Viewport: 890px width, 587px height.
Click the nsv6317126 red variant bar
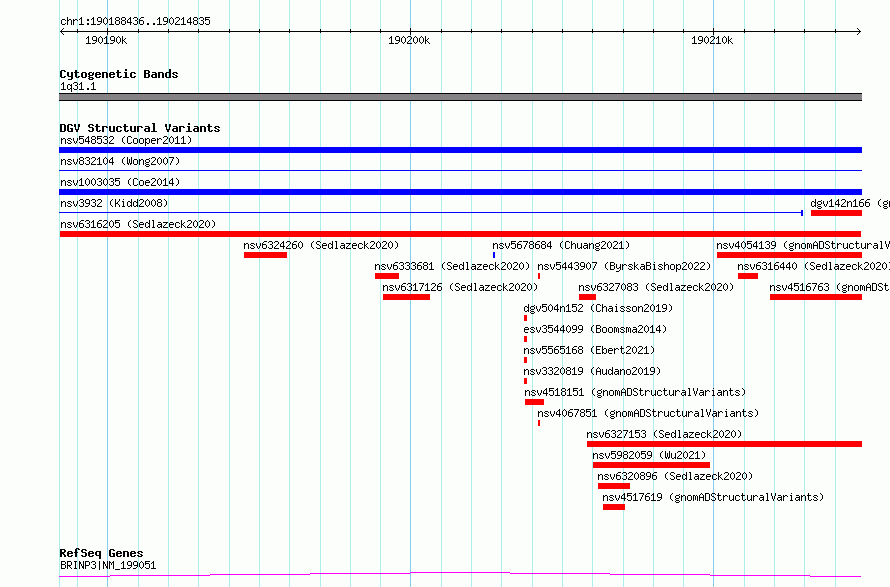[406, 297]
